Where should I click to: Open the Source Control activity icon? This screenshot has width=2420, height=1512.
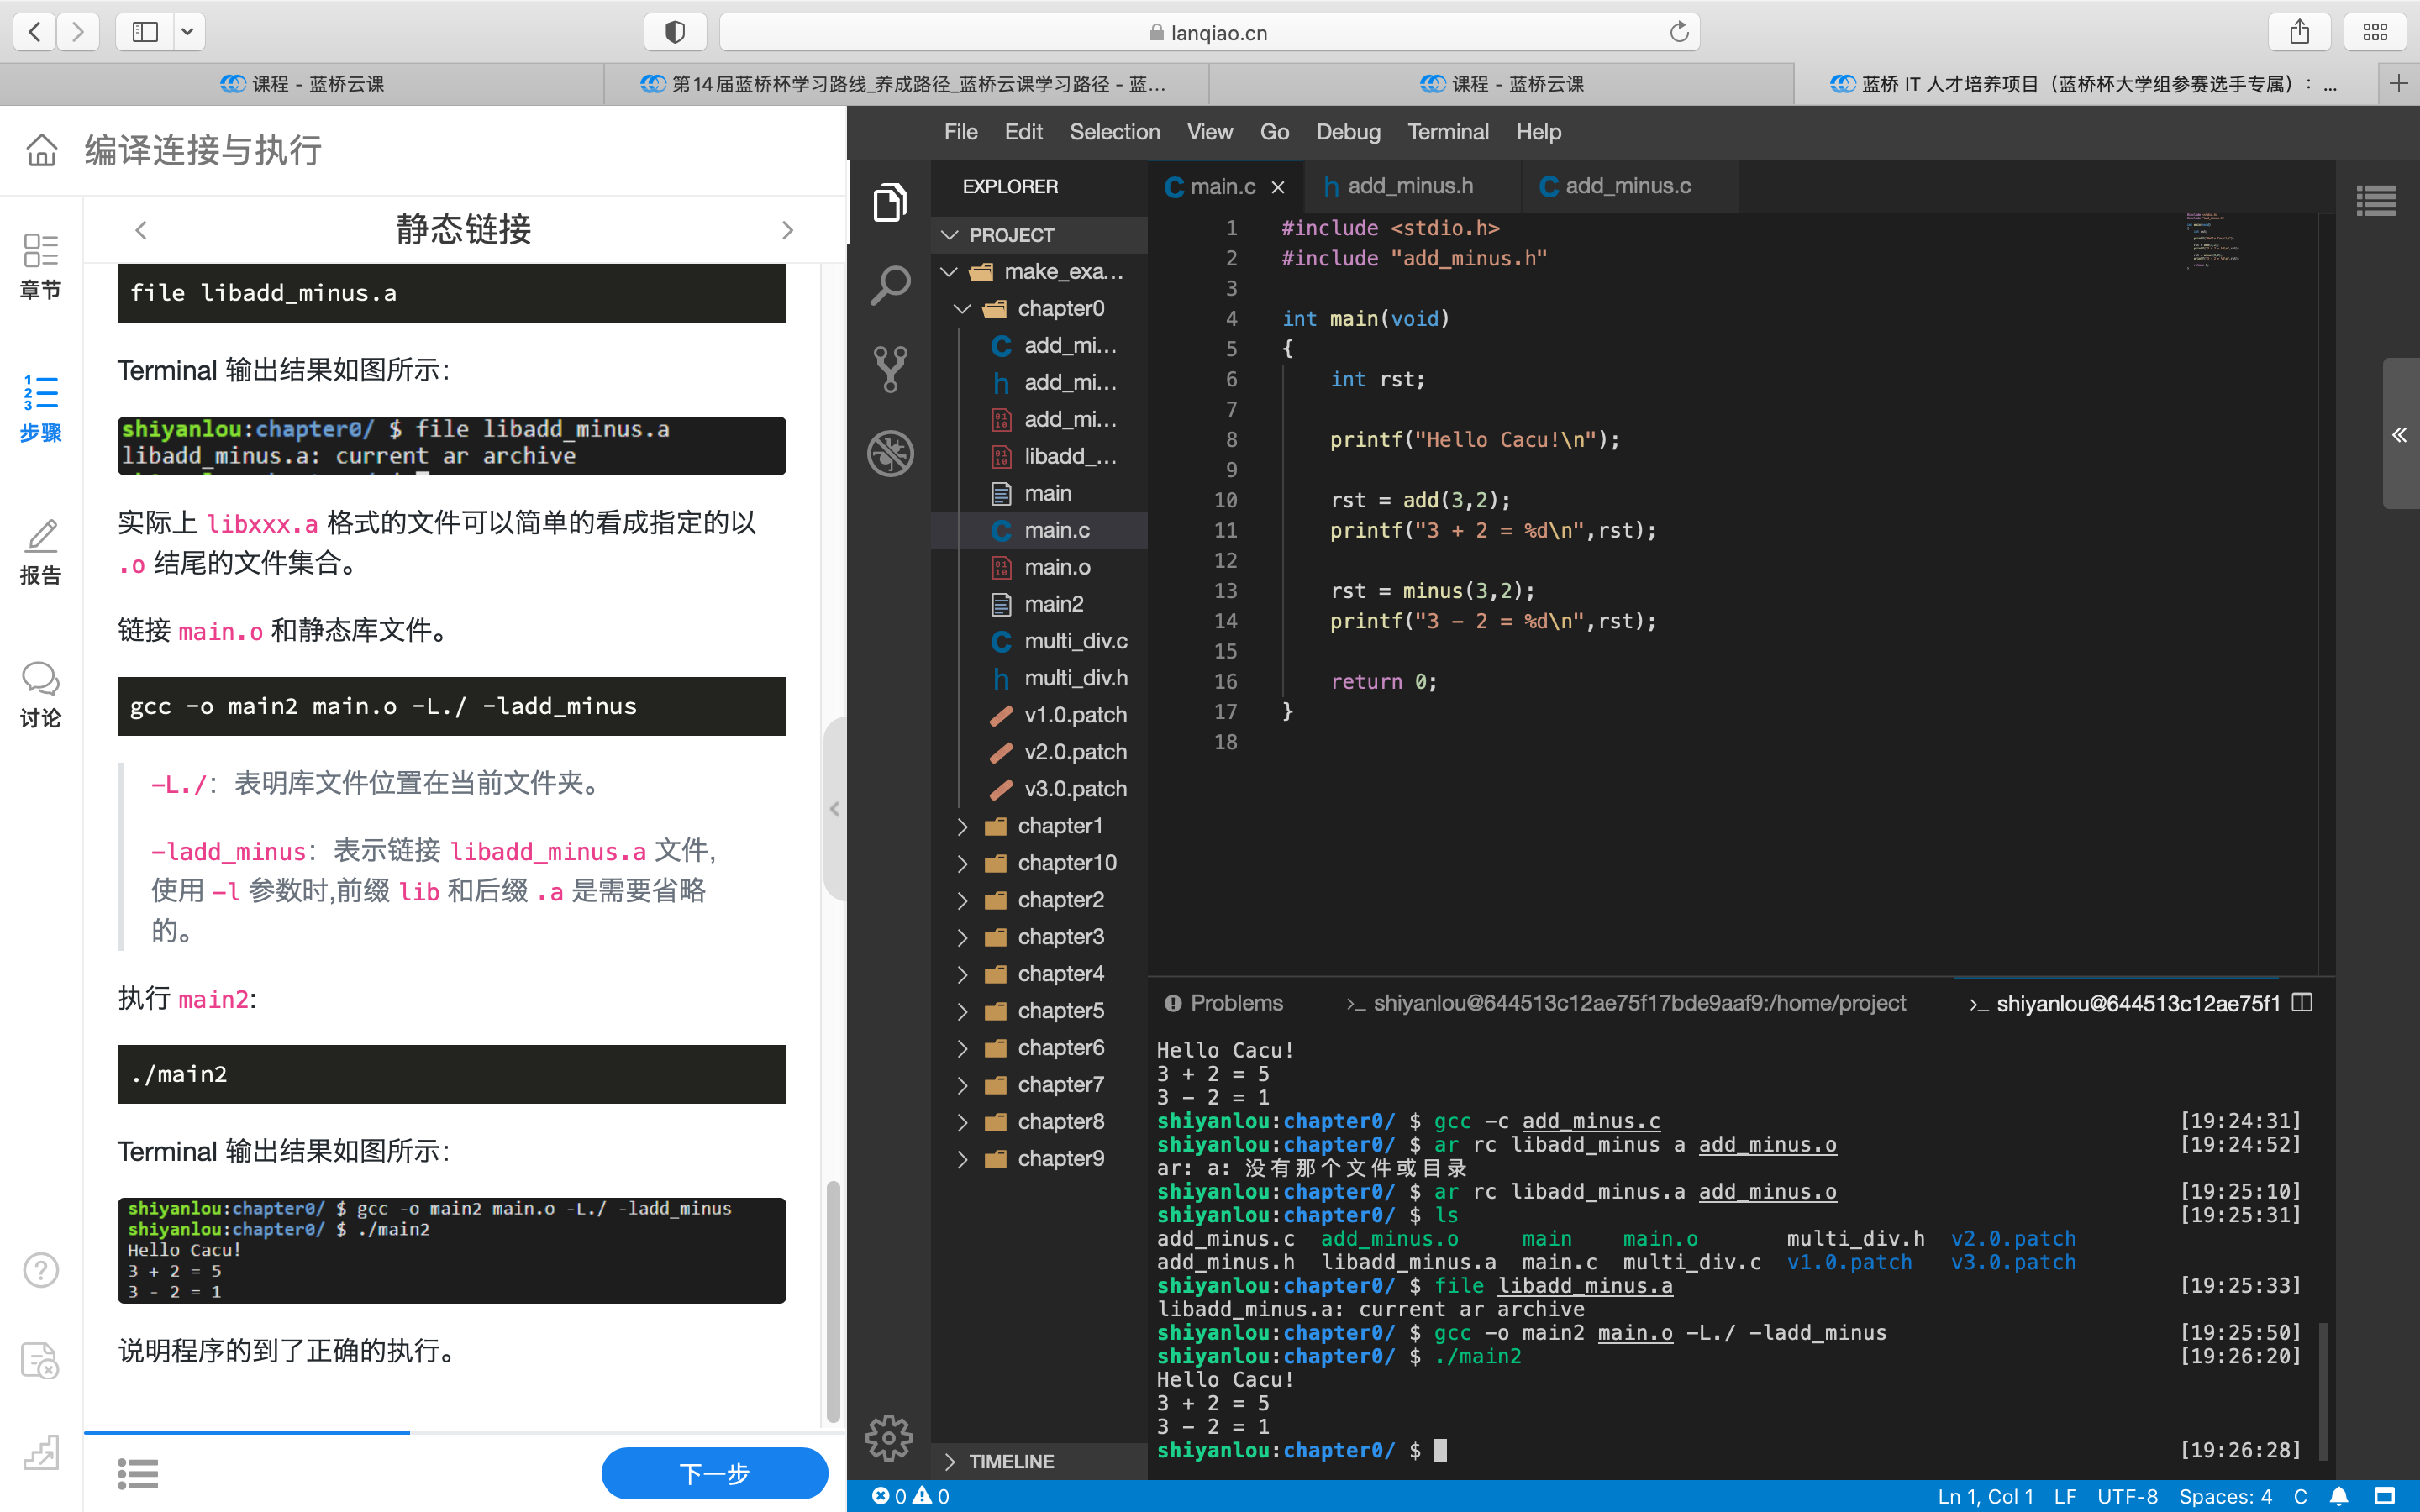[889, 369]
